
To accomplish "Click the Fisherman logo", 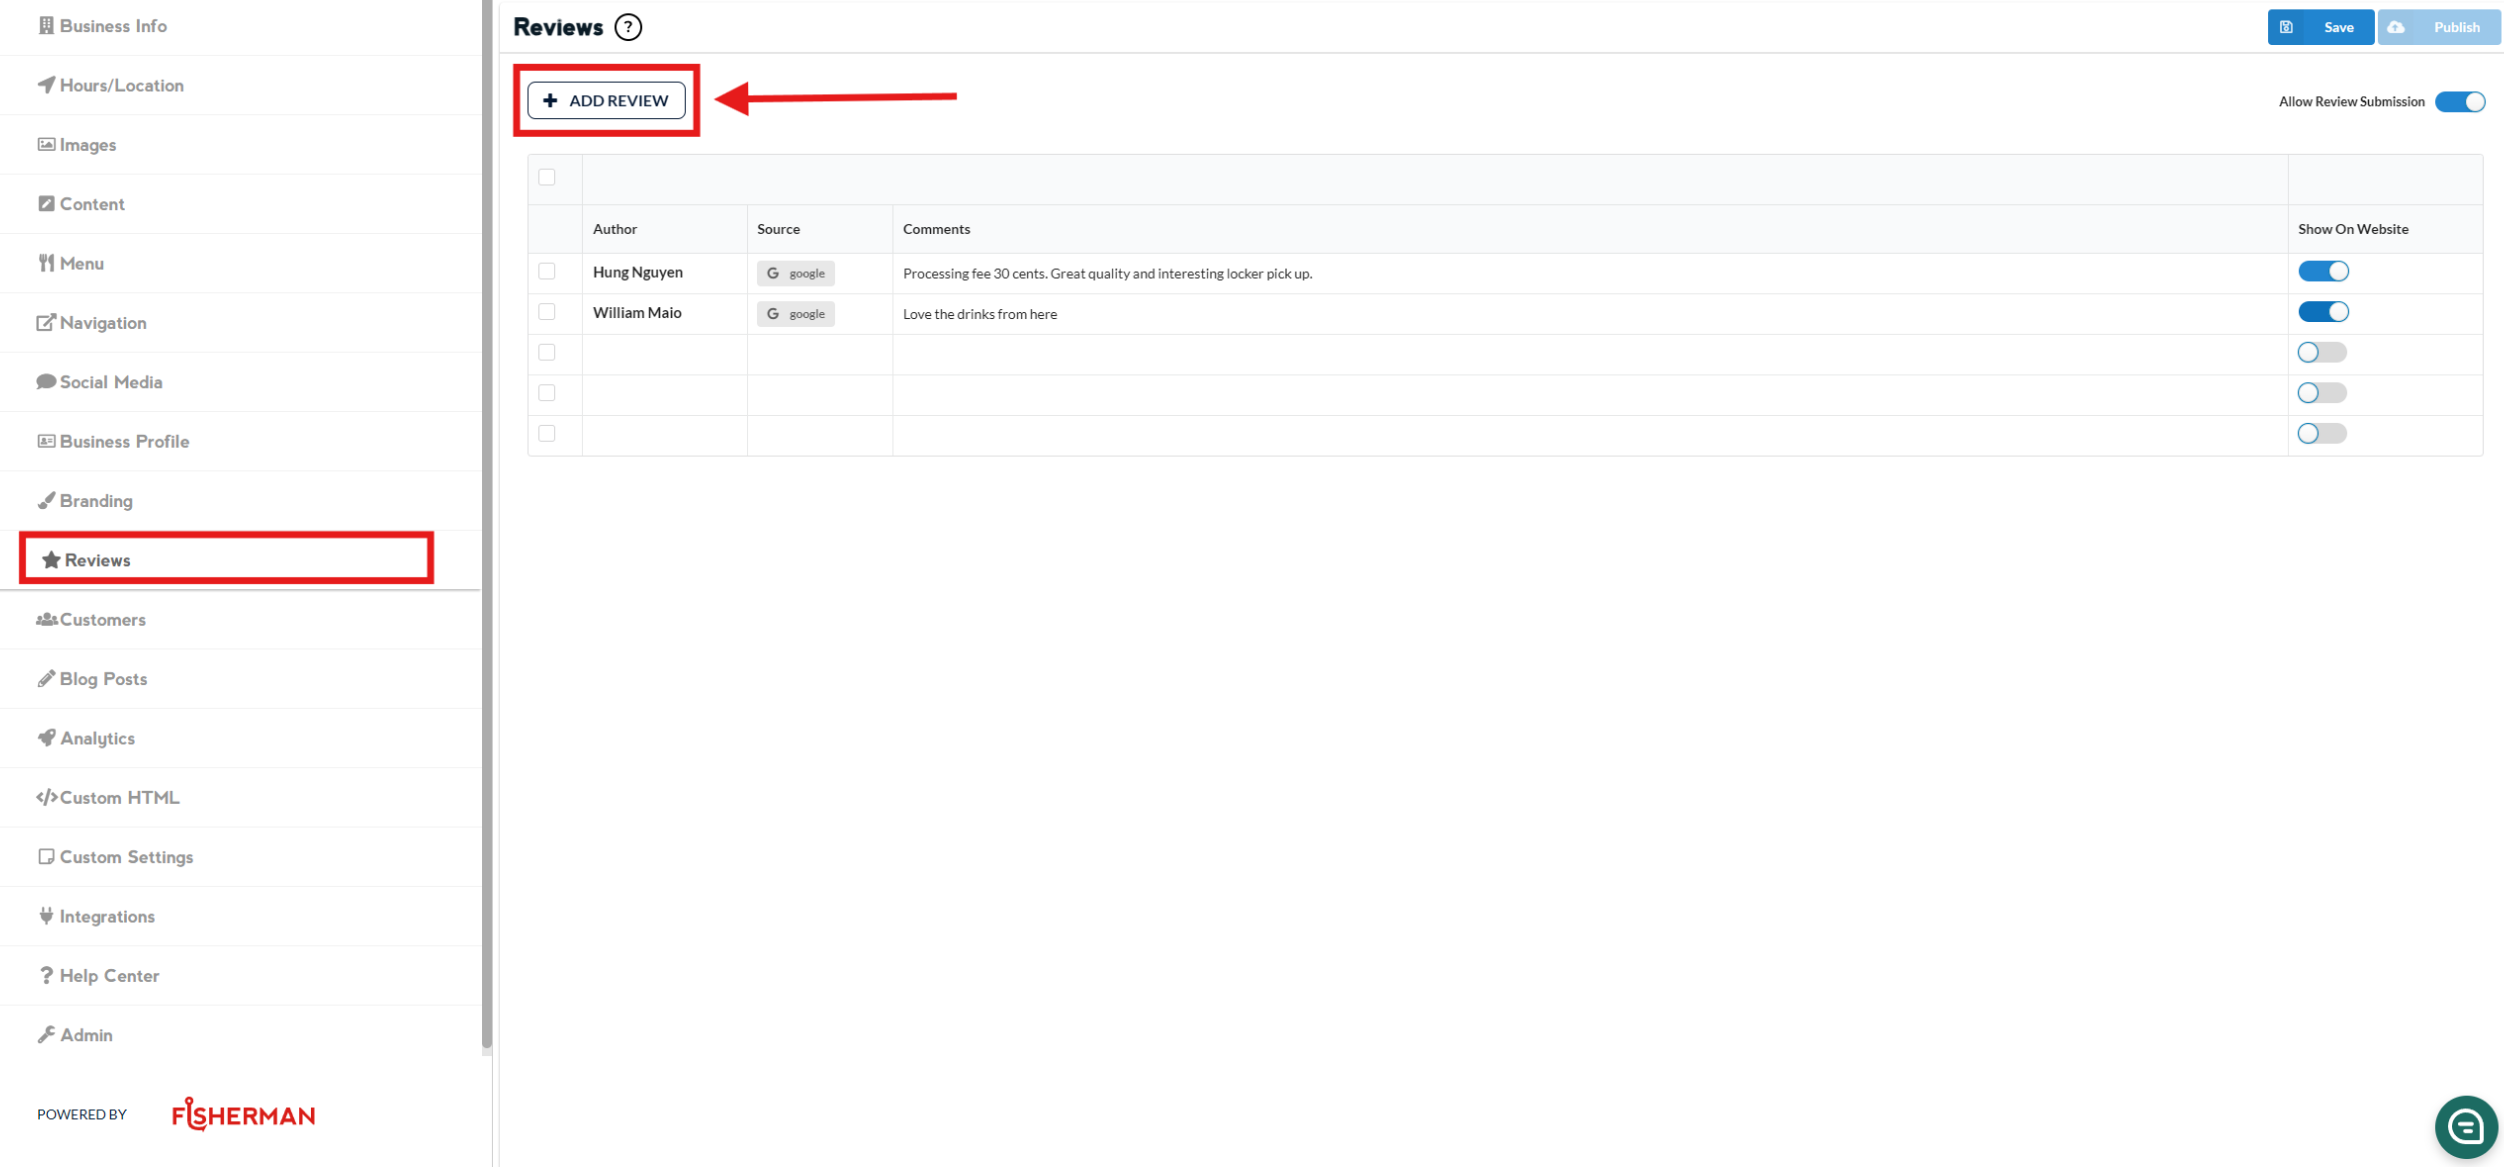I will pos(243,1114).
